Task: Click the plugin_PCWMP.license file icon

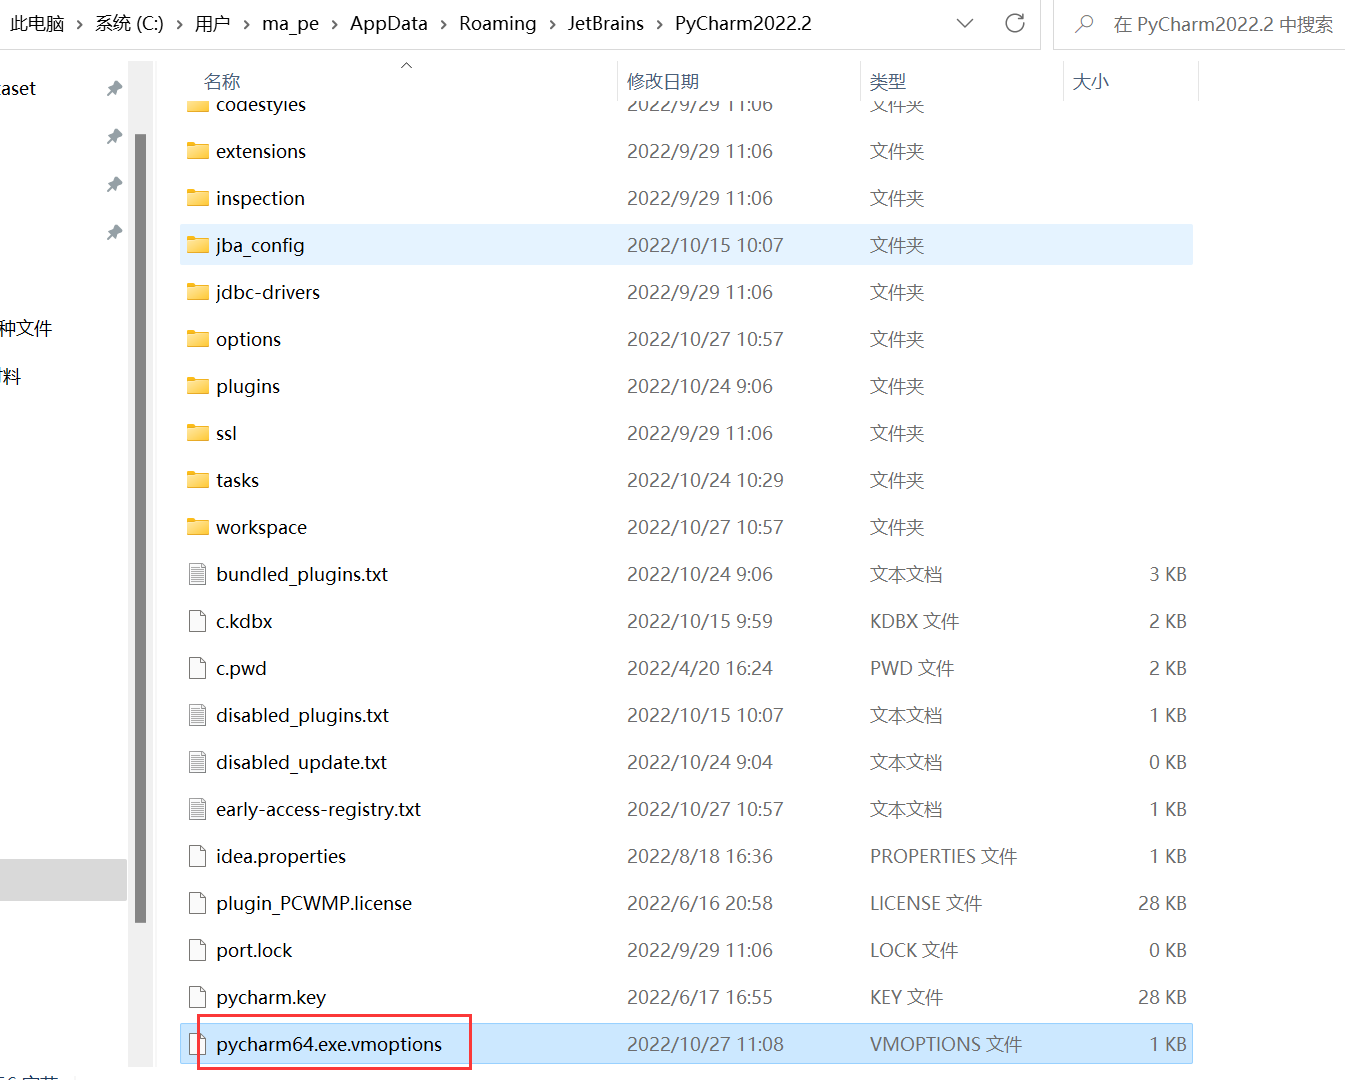Action: [198, 903]
